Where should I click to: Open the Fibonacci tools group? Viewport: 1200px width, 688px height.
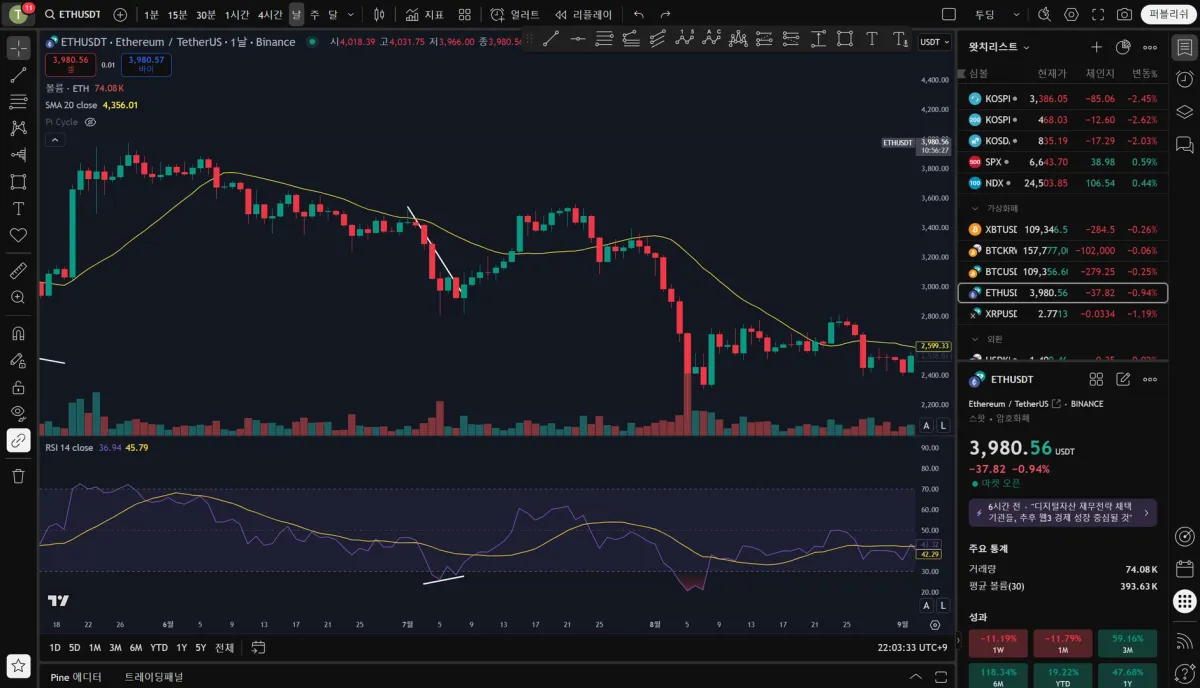coord(18,101)
